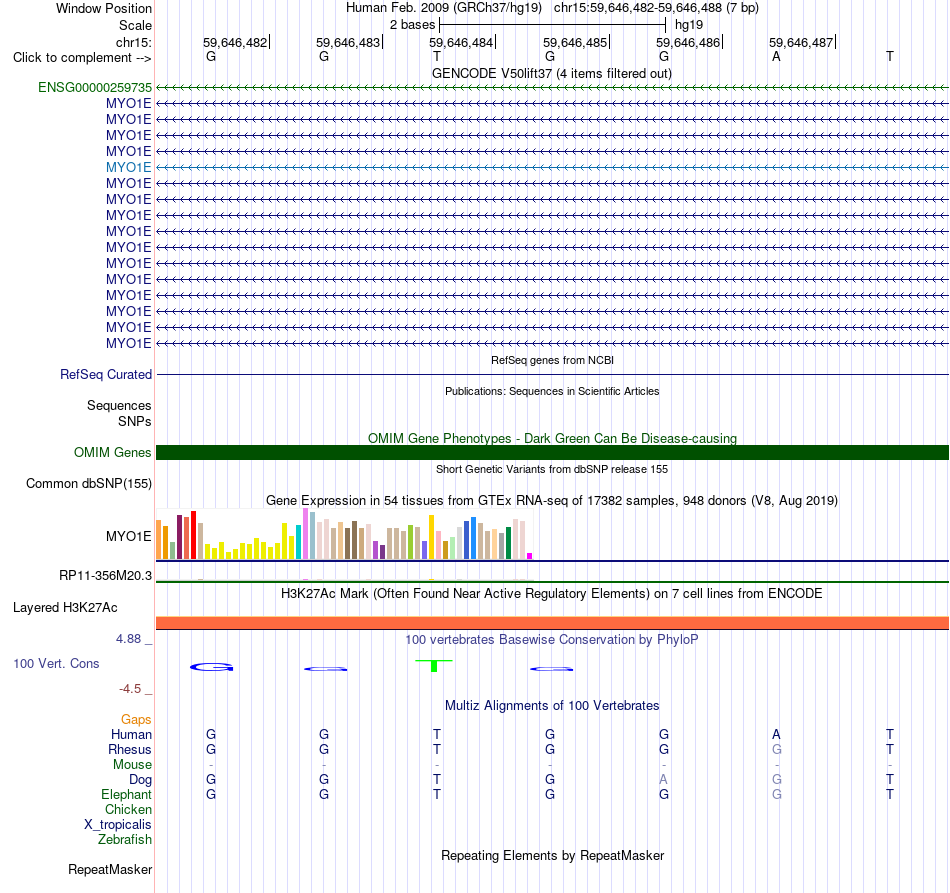Click the 'RefSeq genes from NCBI' title

552,360
